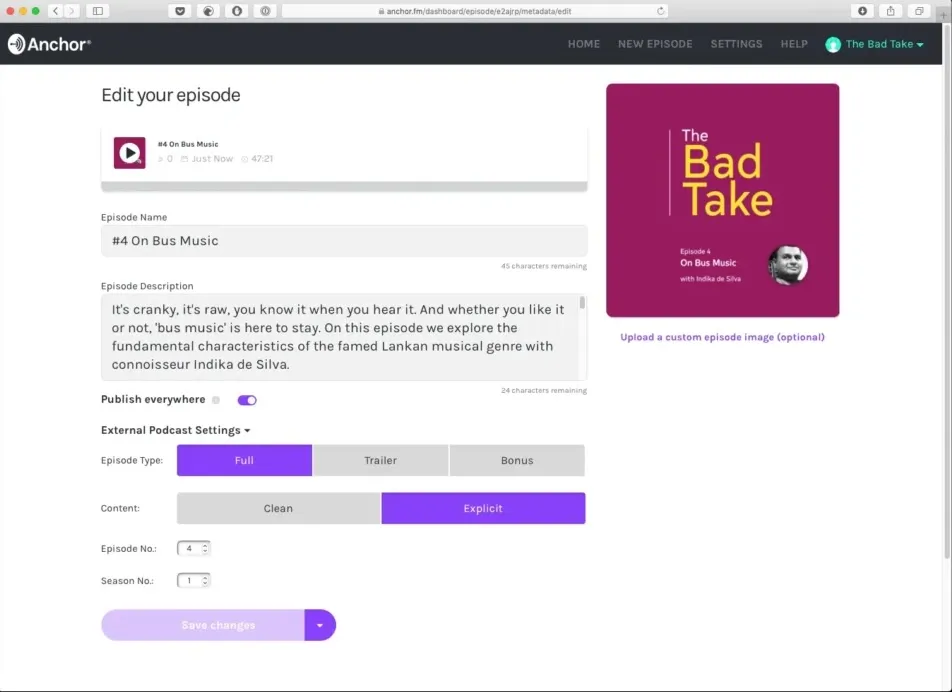Click the page vertical scrollbar
This screenshot has height=692, width=952.
[x=947, y=291]
